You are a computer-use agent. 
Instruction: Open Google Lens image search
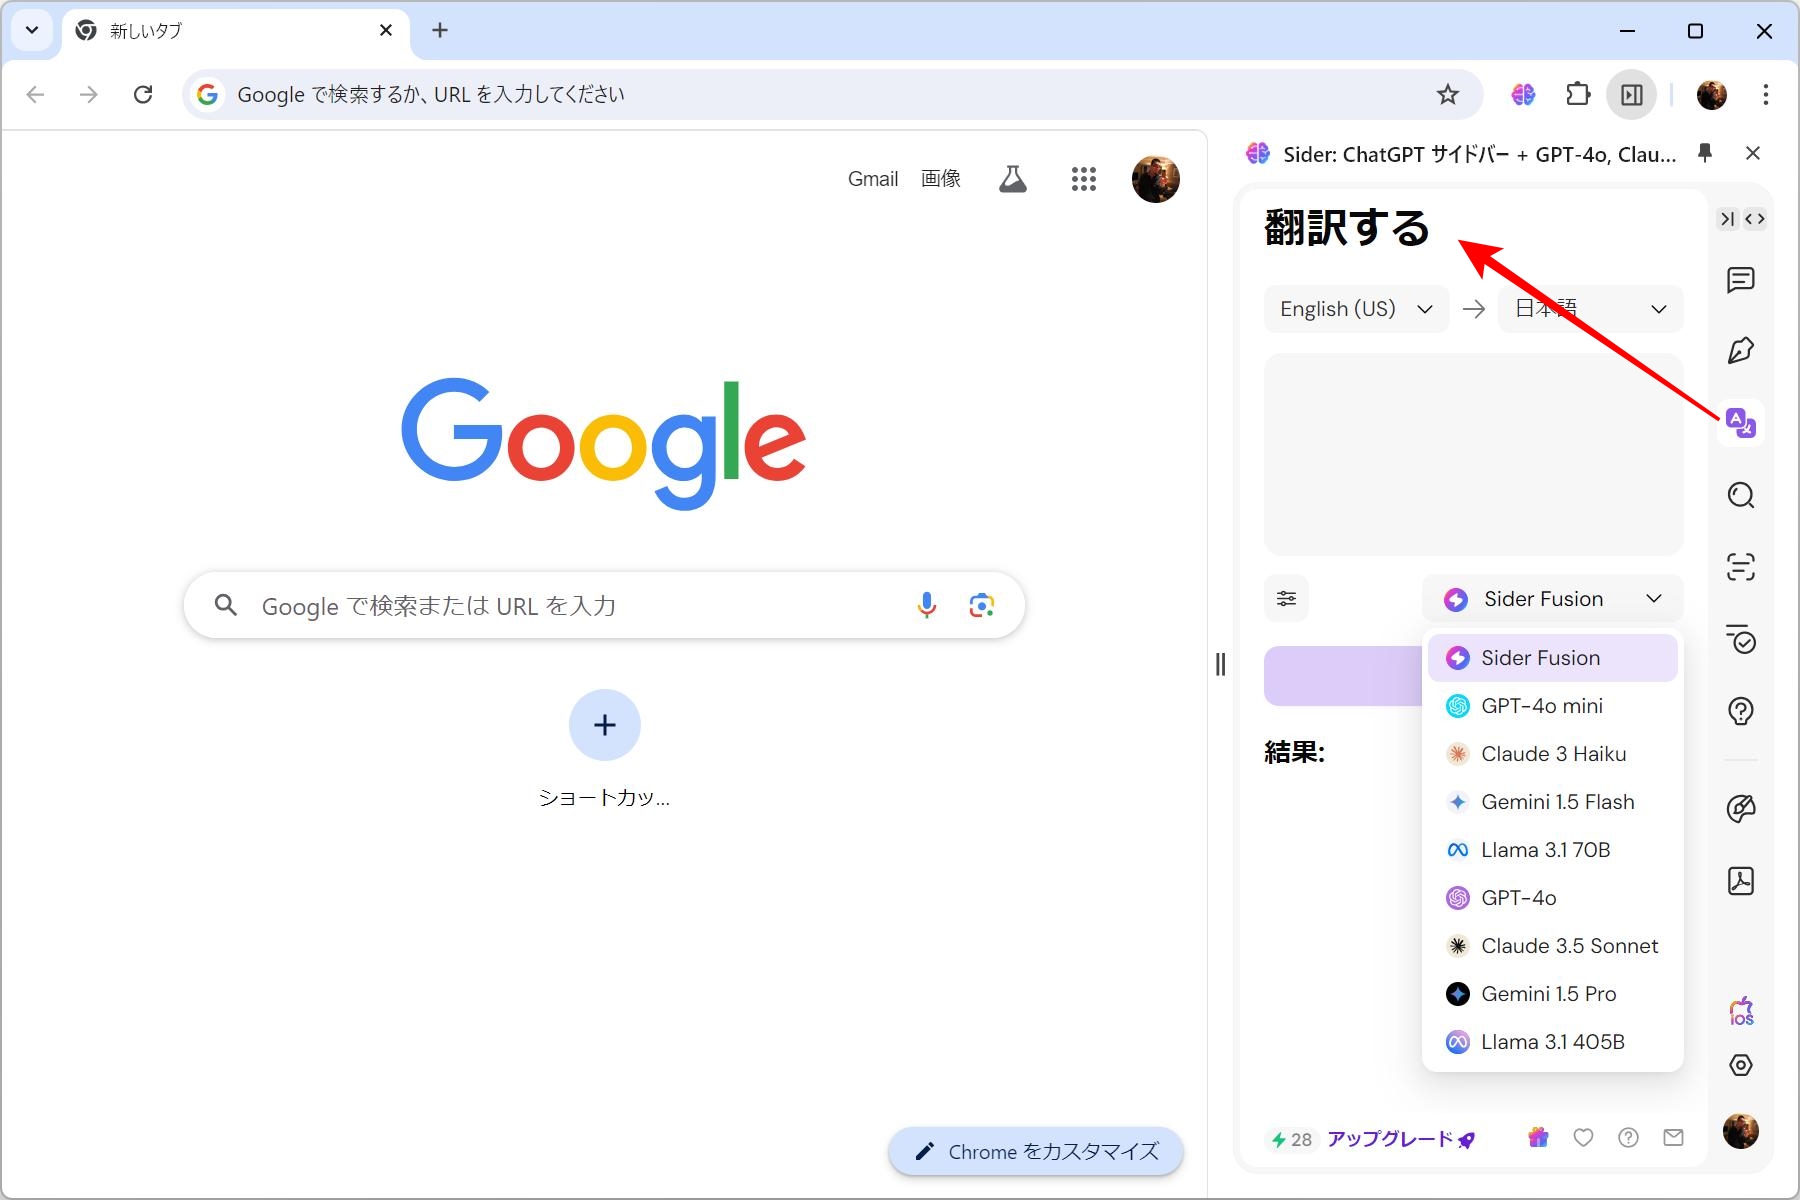981,605
